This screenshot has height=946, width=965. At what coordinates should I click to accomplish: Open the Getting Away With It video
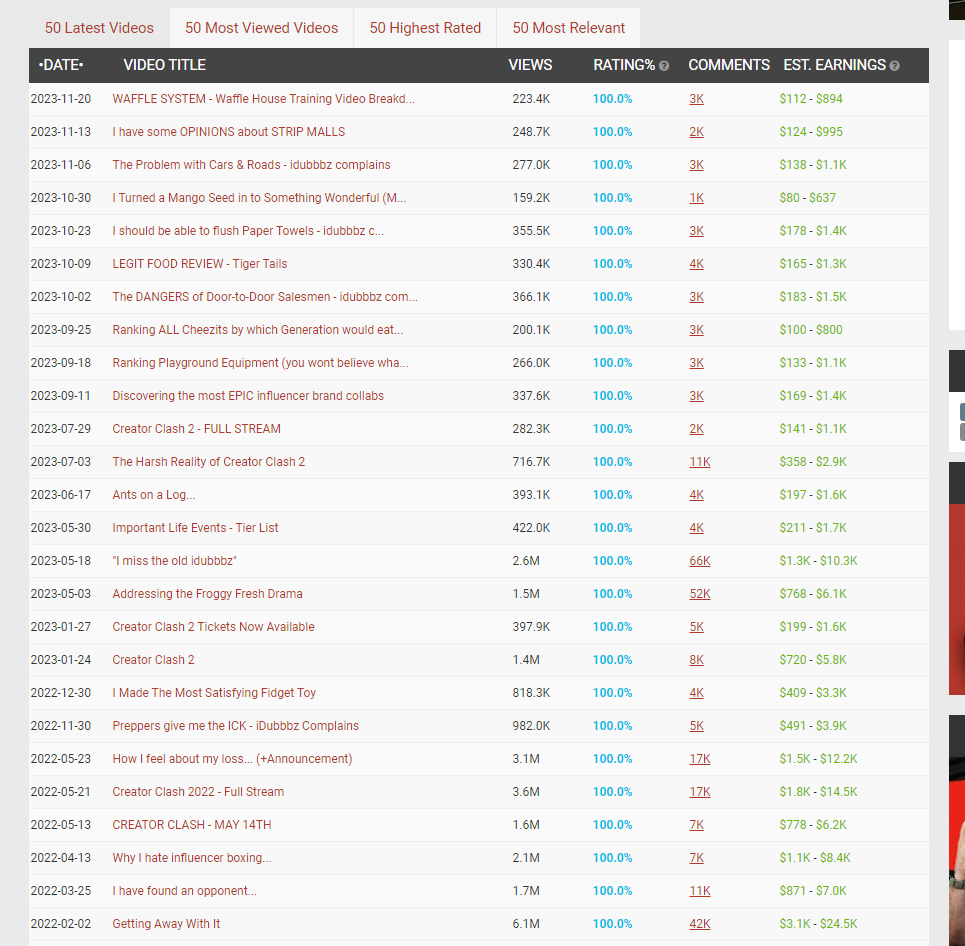[166, 924]
